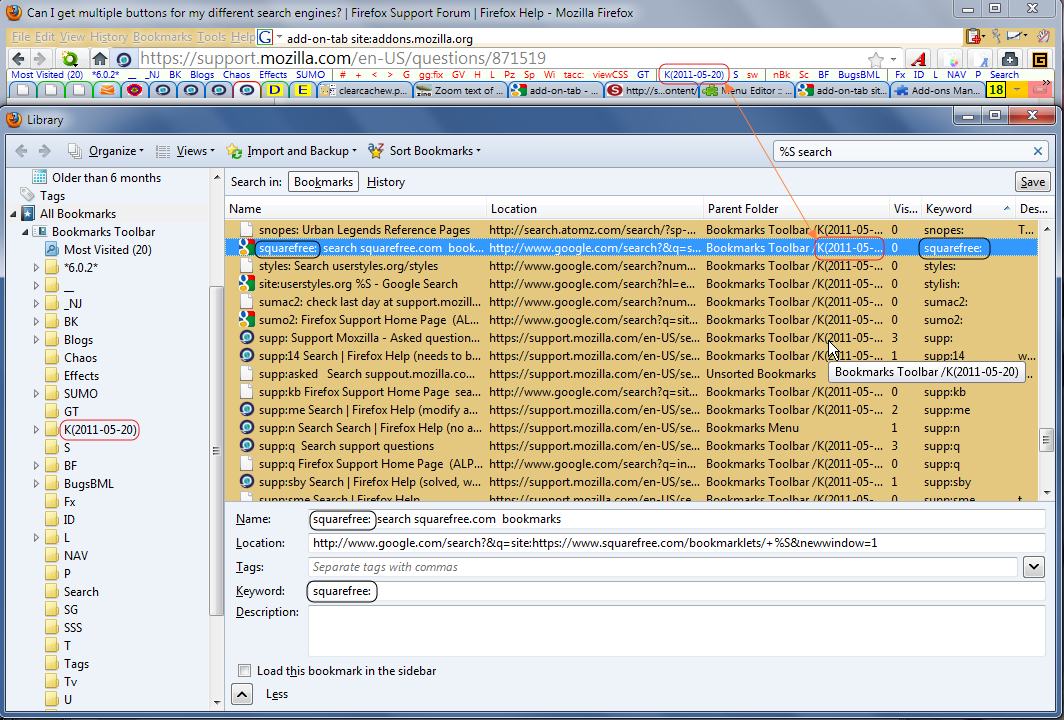
Task: Switch to the clearcachew.p... tab
Action: click(x=364, y=90)
